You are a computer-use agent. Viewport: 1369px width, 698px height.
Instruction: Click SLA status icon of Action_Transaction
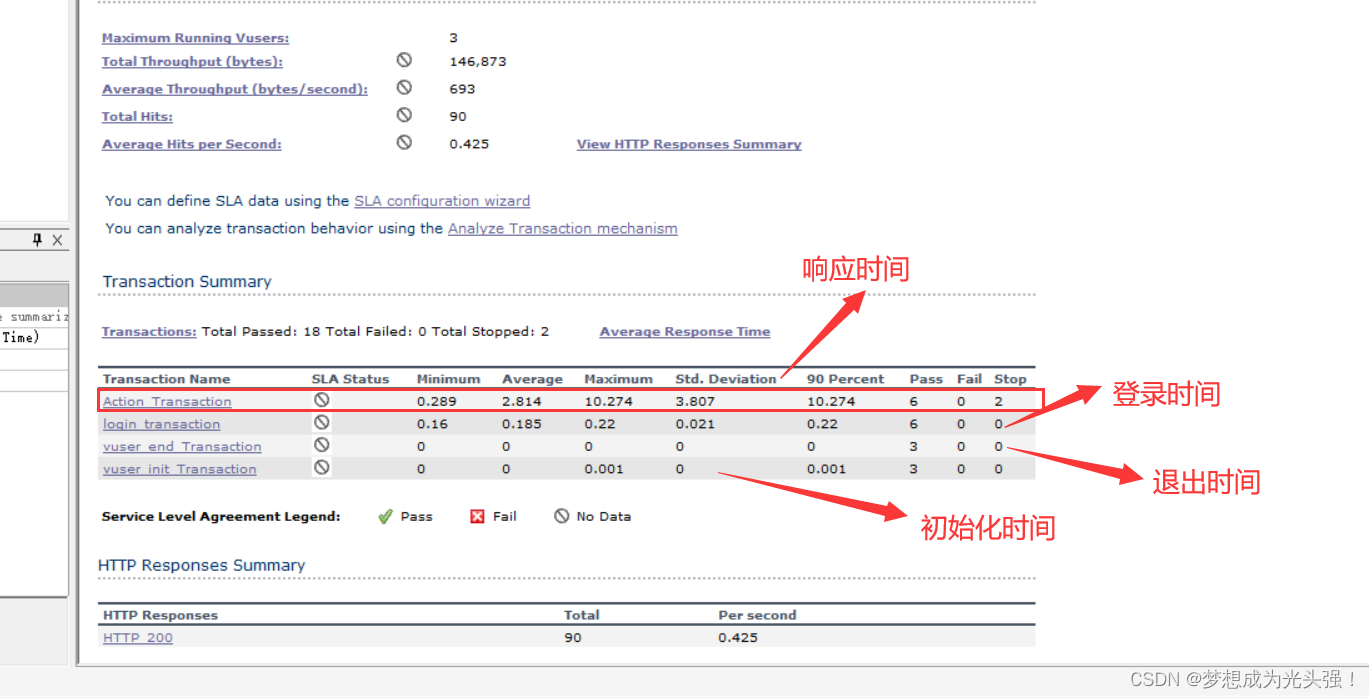322,399
